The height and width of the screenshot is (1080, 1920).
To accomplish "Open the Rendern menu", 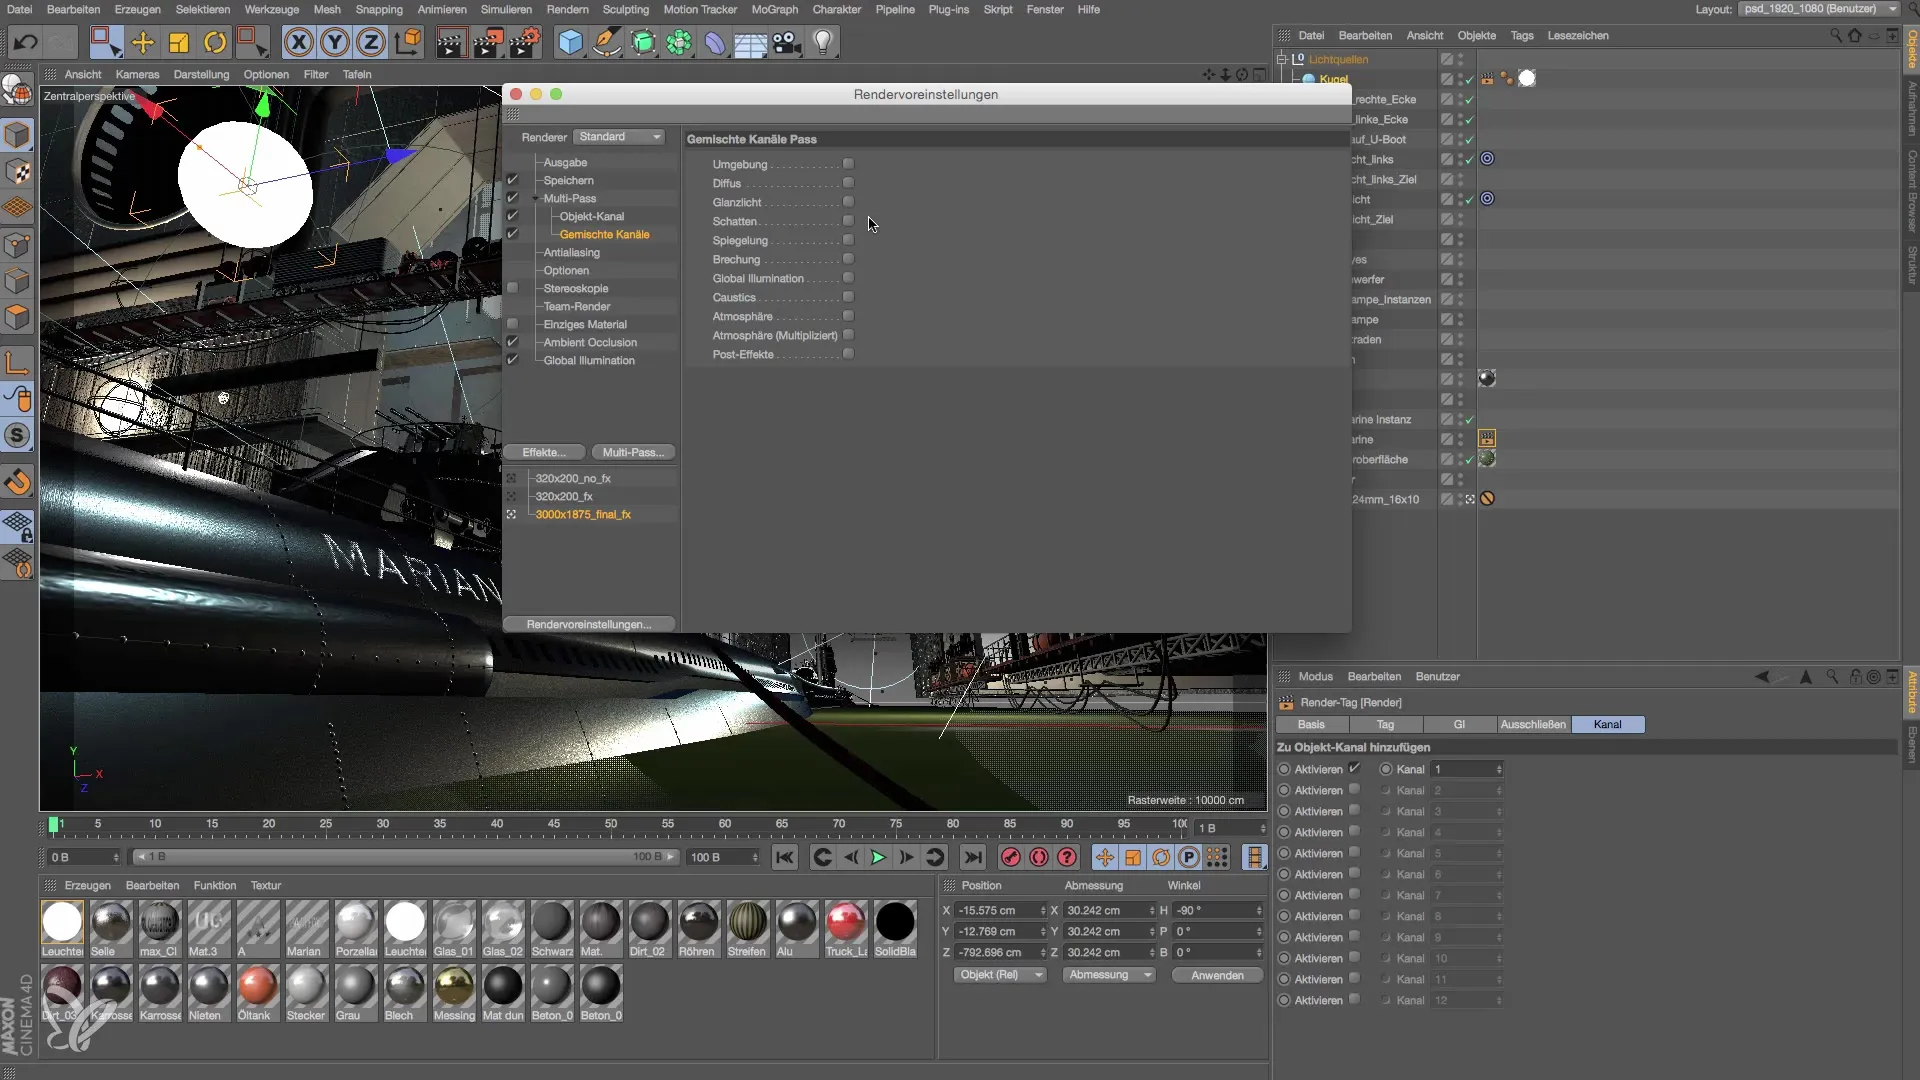I will click(567, 9).
